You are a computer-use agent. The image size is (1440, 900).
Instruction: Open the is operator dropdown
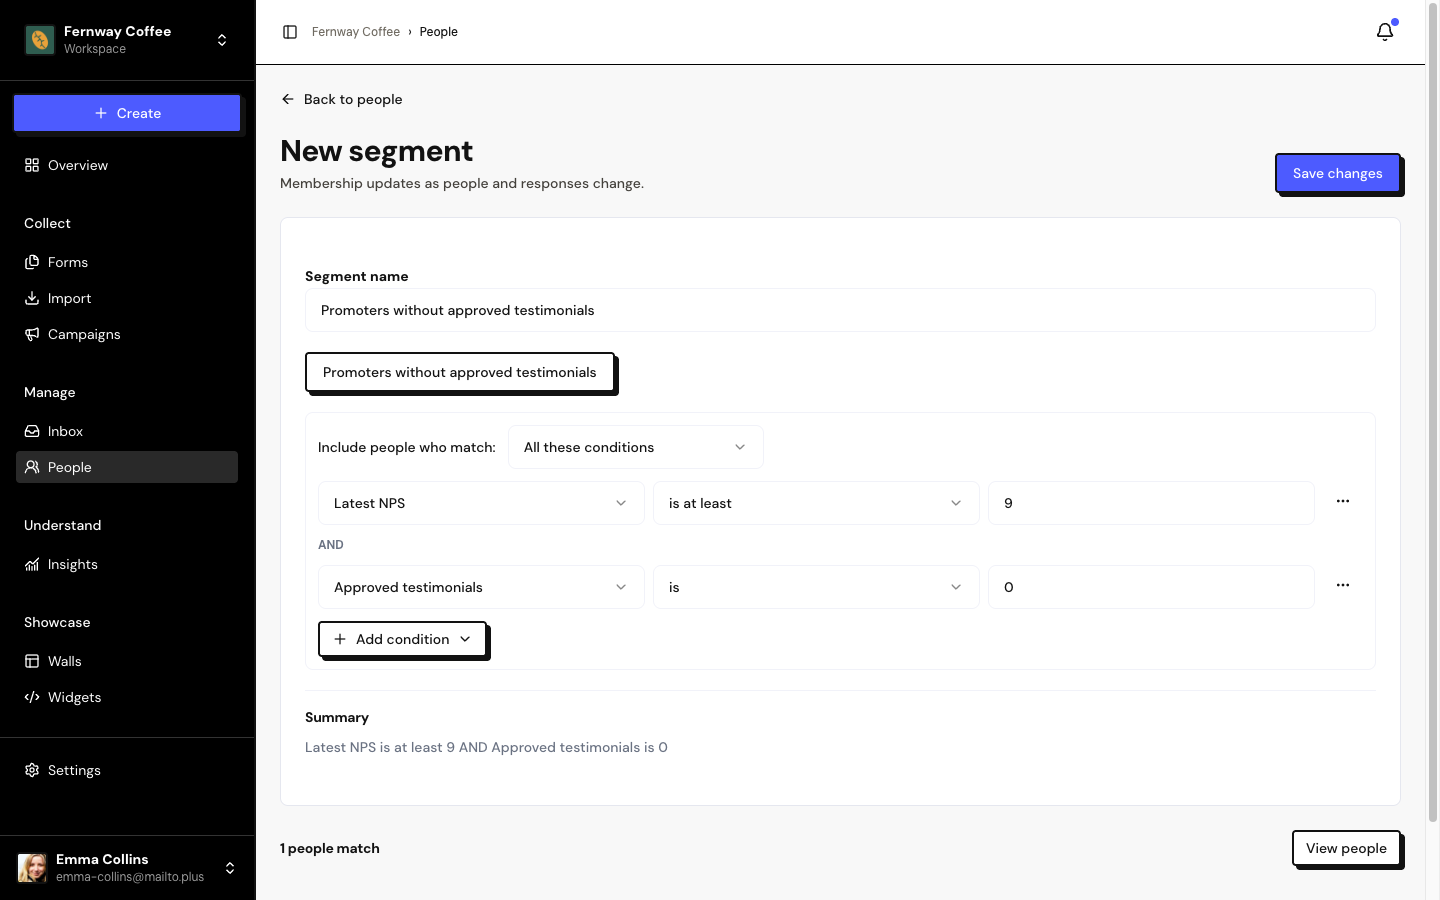[816, 587]
